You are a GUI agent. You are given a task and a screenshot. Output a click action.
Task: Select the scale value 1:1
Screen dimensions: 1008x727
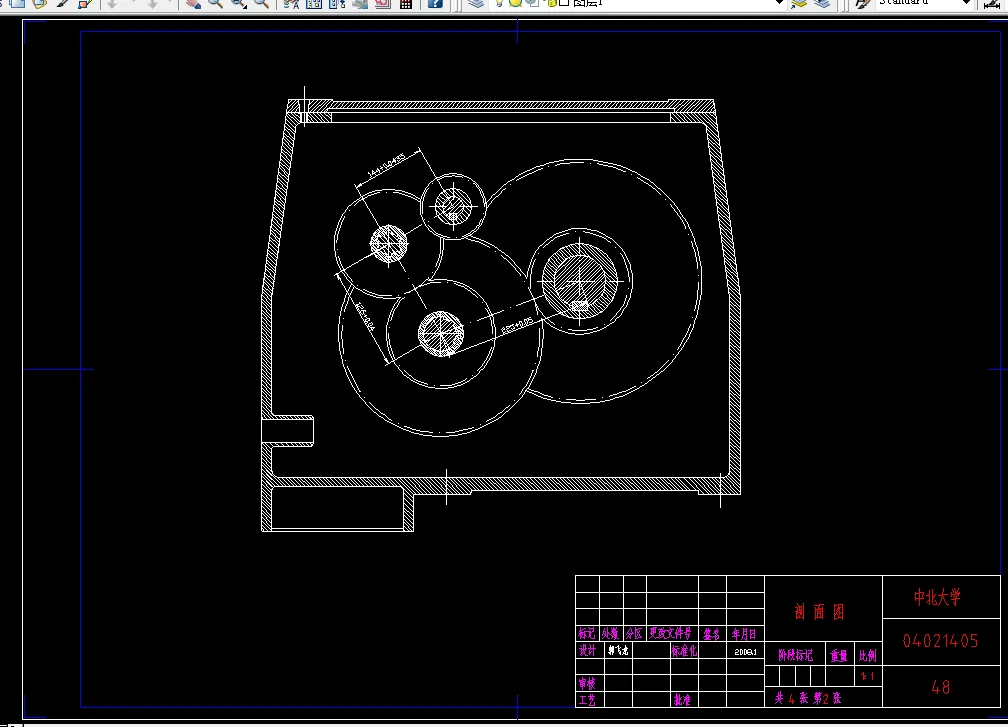point(867,676)
